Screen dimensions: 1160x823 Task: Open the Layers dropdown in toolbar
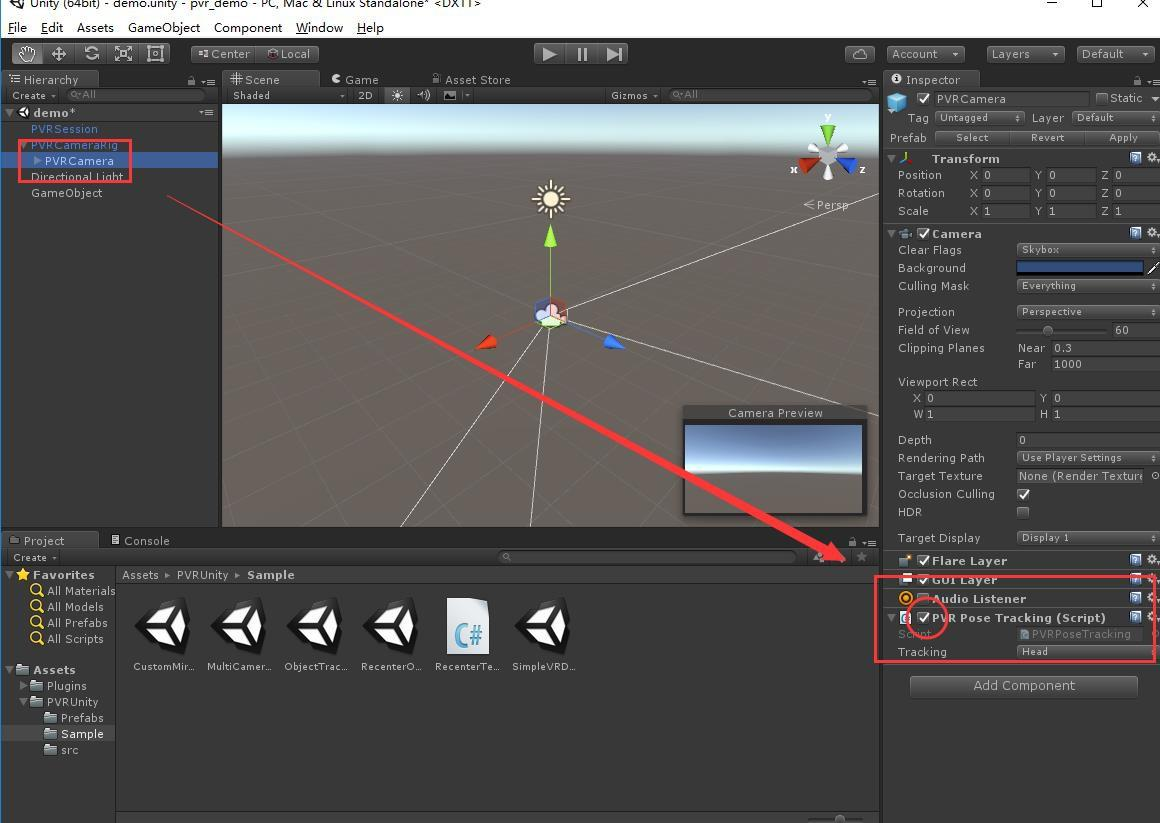click(1025, 54)
